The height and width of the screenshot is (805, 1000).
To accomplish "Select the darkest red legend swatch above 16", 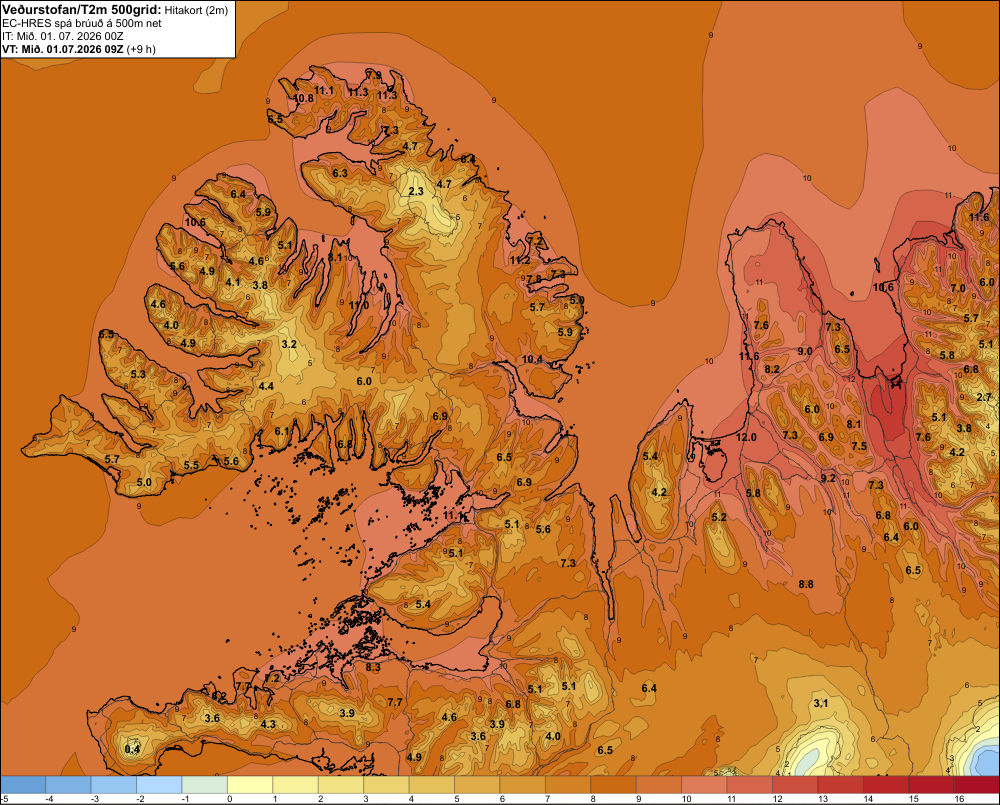I will [x=978, y=784].
